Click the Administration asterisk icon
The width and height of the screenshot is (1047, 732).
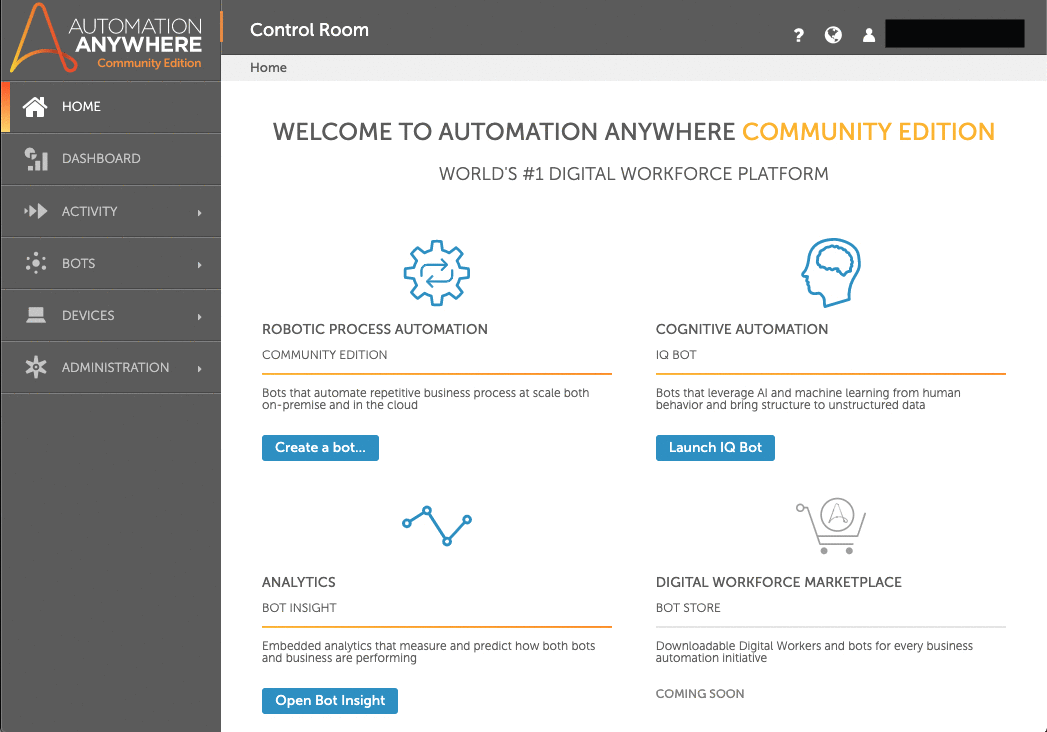point(35,367)
